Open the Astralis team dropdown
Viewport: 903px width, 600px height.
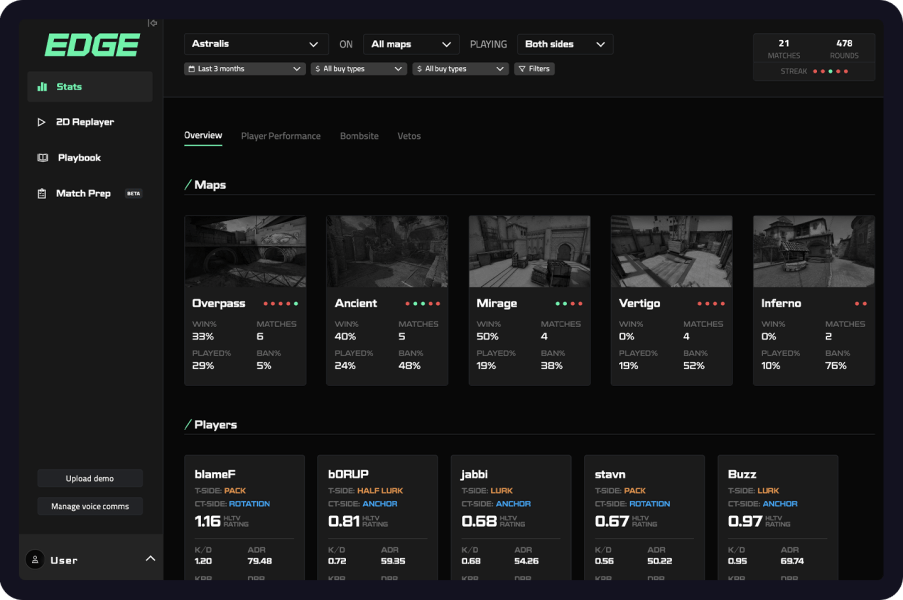(256, 44)
